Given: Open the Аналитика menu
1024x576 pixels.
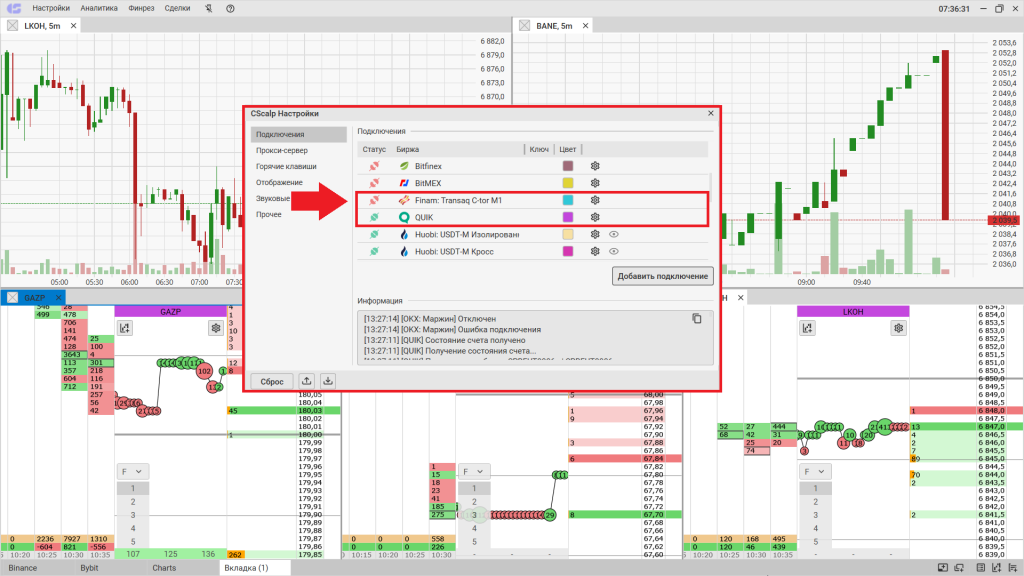Looking at the screenshot, I should coord(99,8).
